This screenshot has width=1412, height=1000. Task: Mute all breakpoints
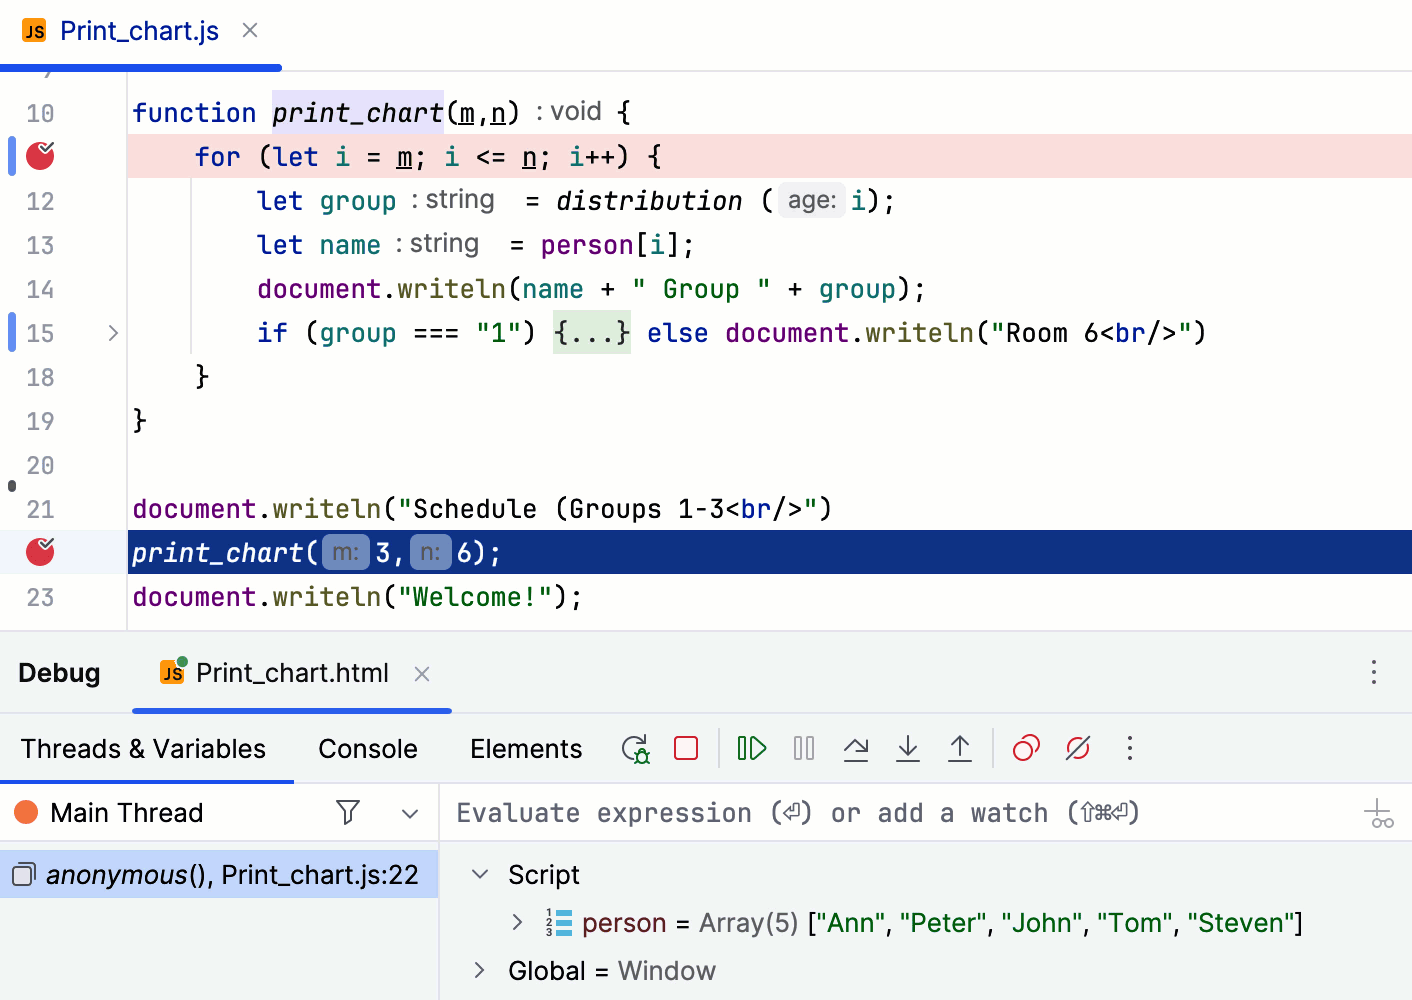1077,748
